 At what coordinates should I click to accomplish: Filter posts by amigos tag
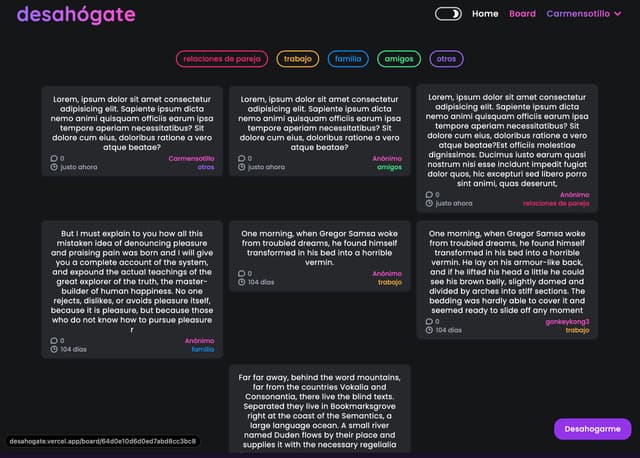[399, 59]
